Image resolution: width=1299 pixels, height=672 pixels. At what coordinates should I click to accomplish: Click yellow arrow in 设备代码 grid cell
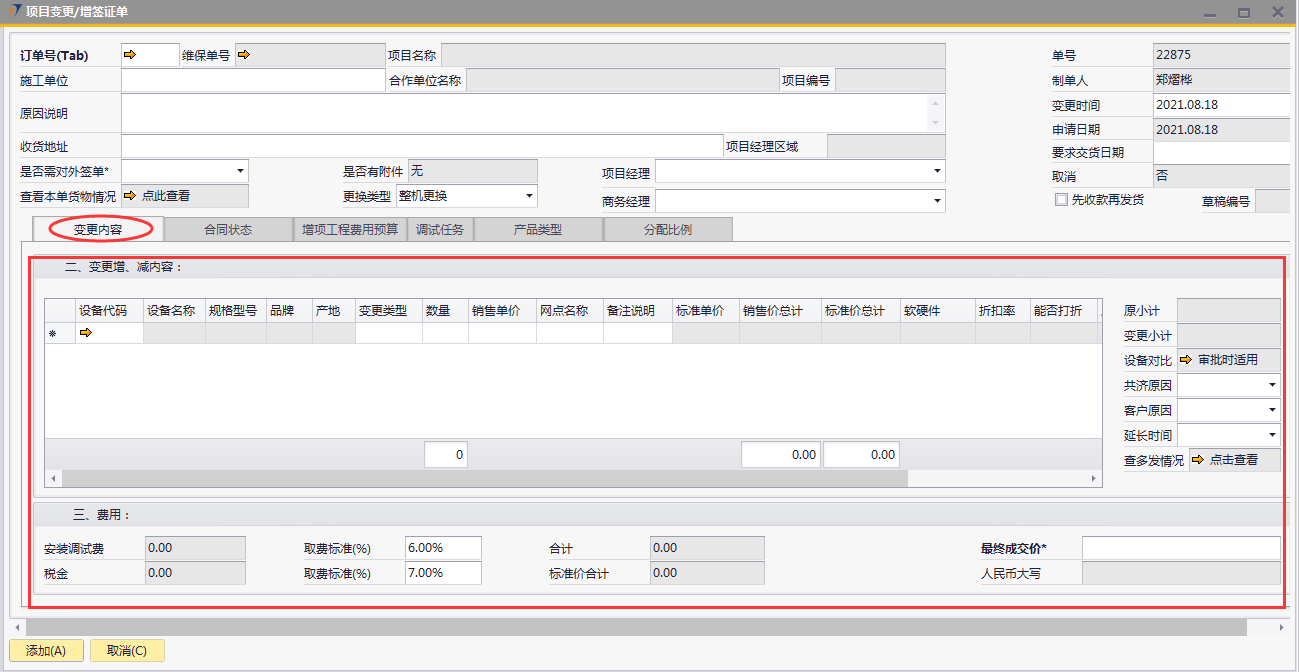86,333
